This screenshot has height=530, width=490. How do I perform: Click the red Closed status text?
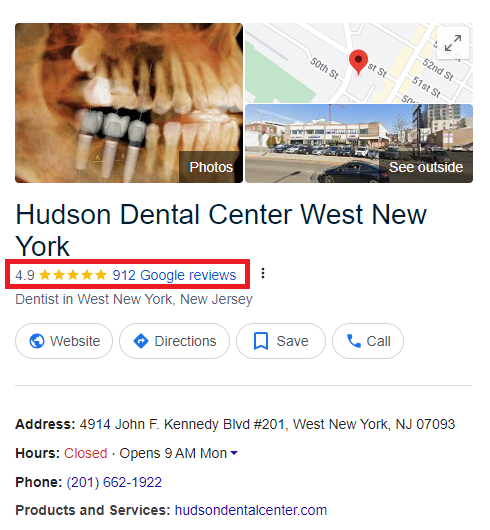(85, 453)
